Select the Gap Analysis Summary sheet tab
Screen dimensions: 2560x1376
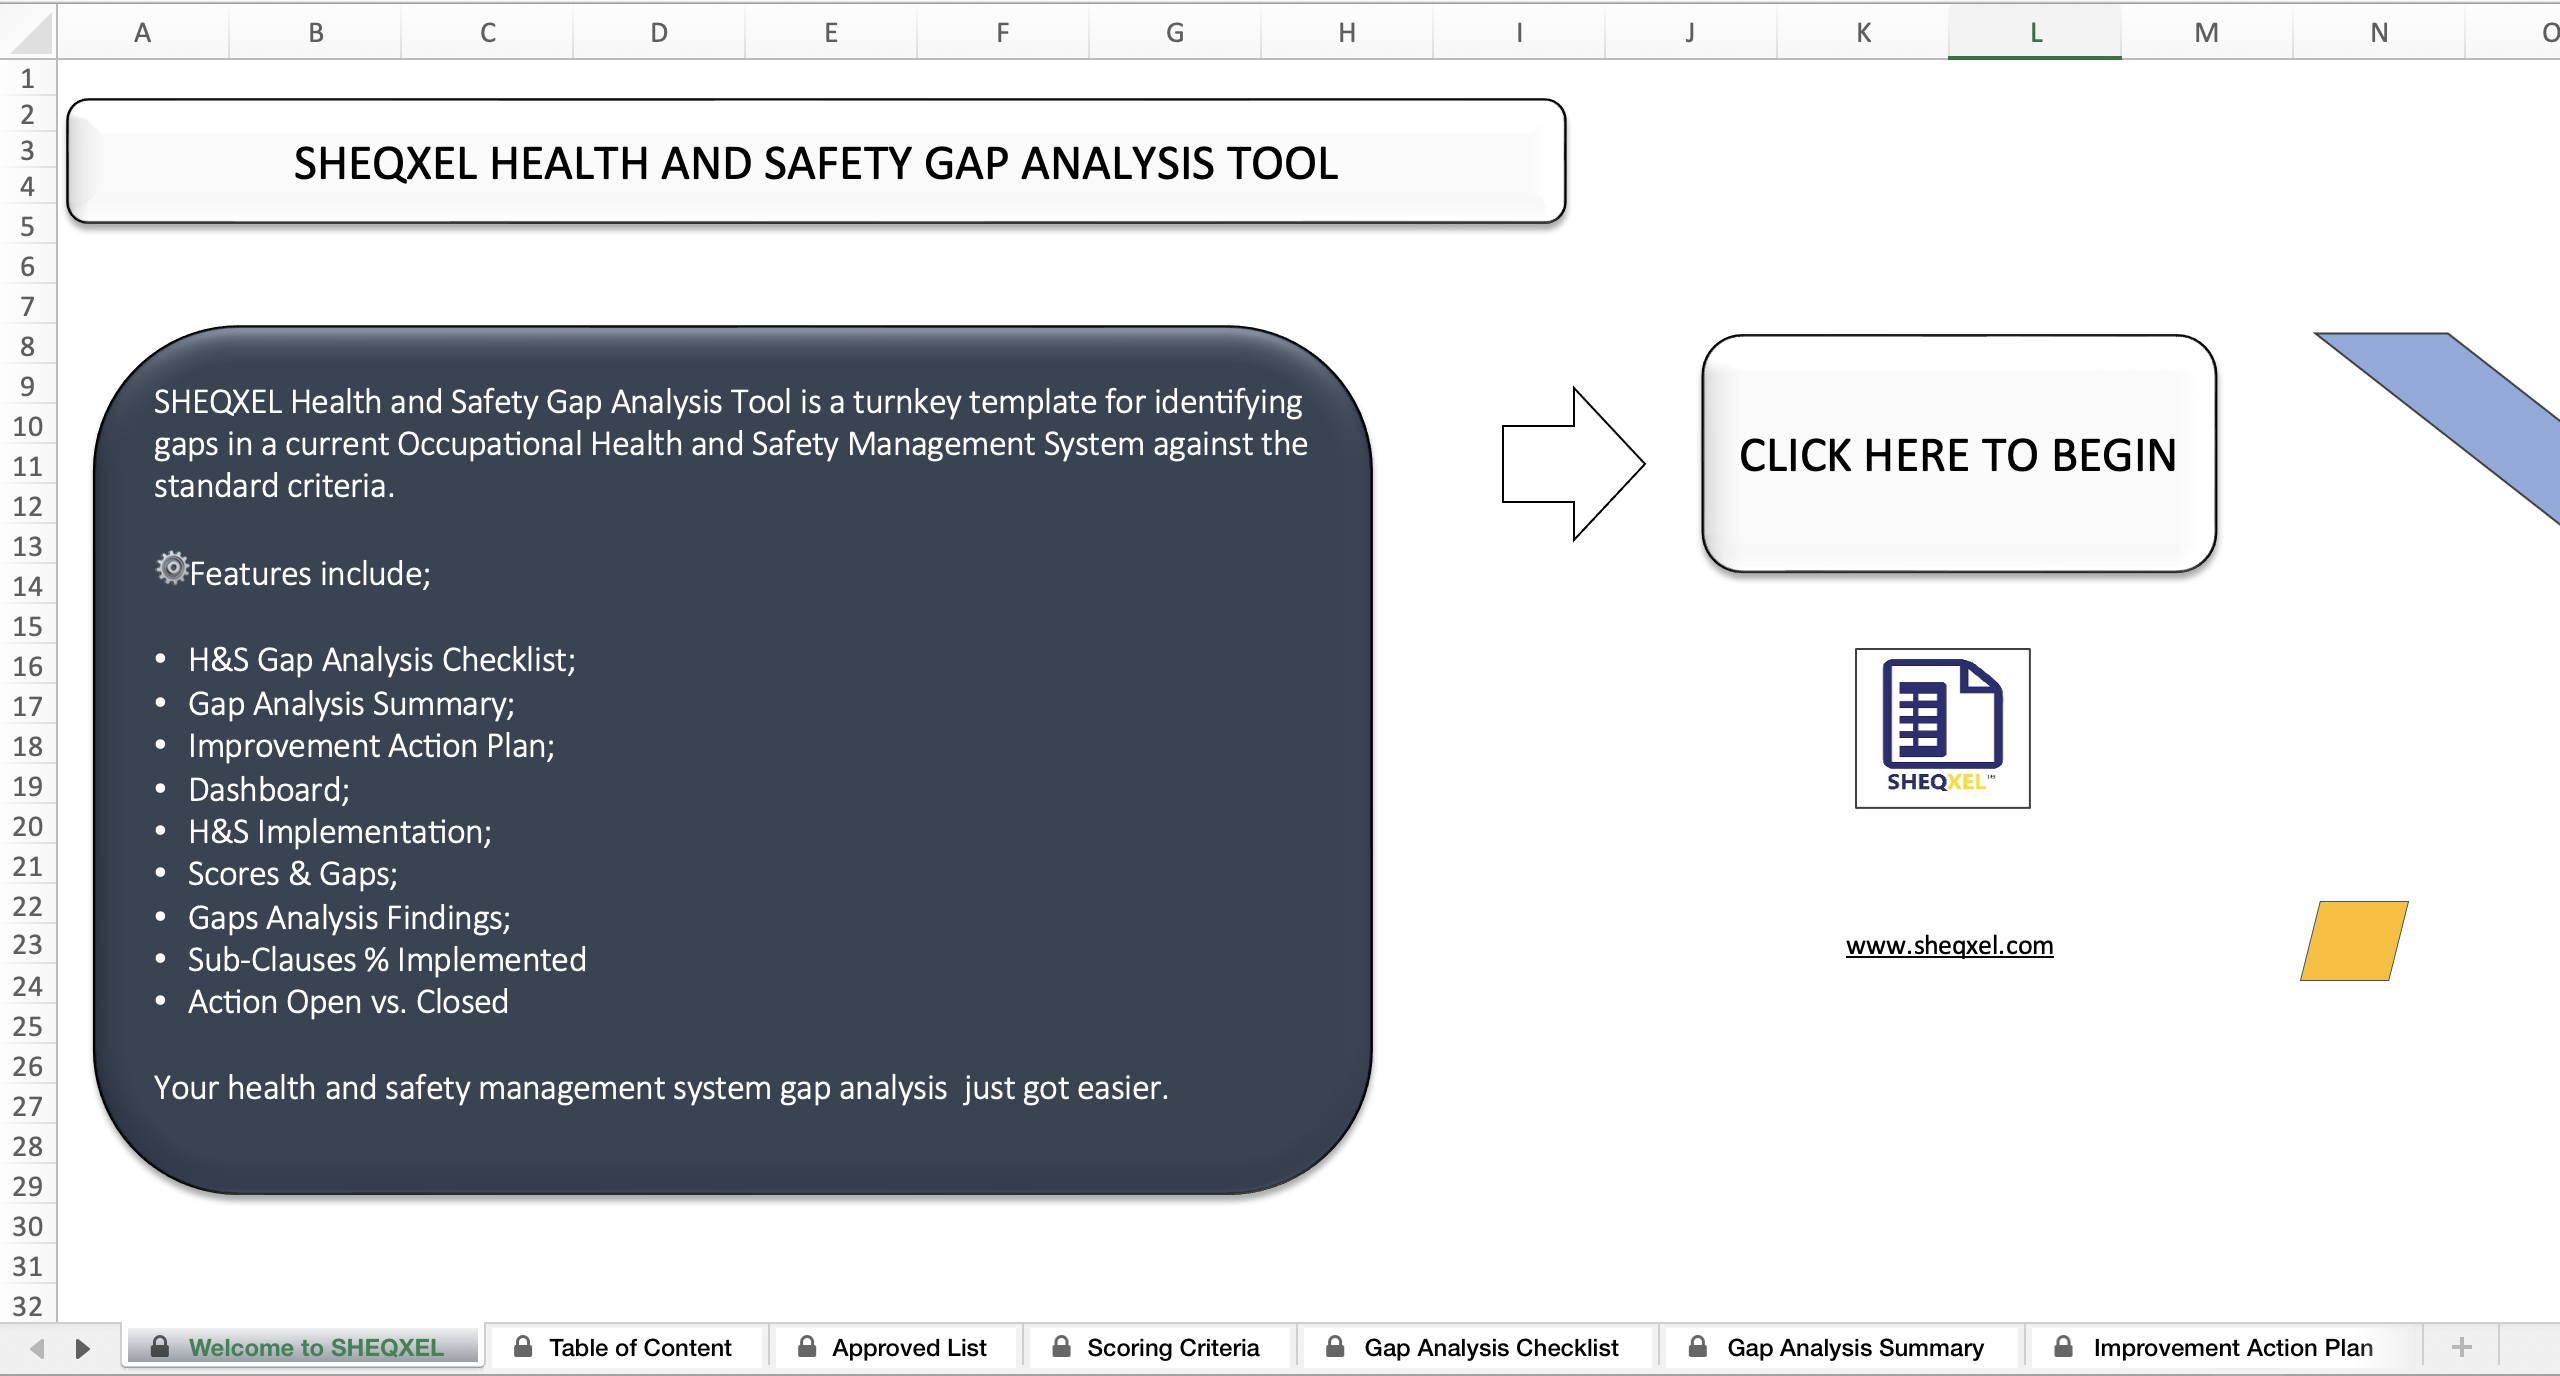(1840, 1347)
